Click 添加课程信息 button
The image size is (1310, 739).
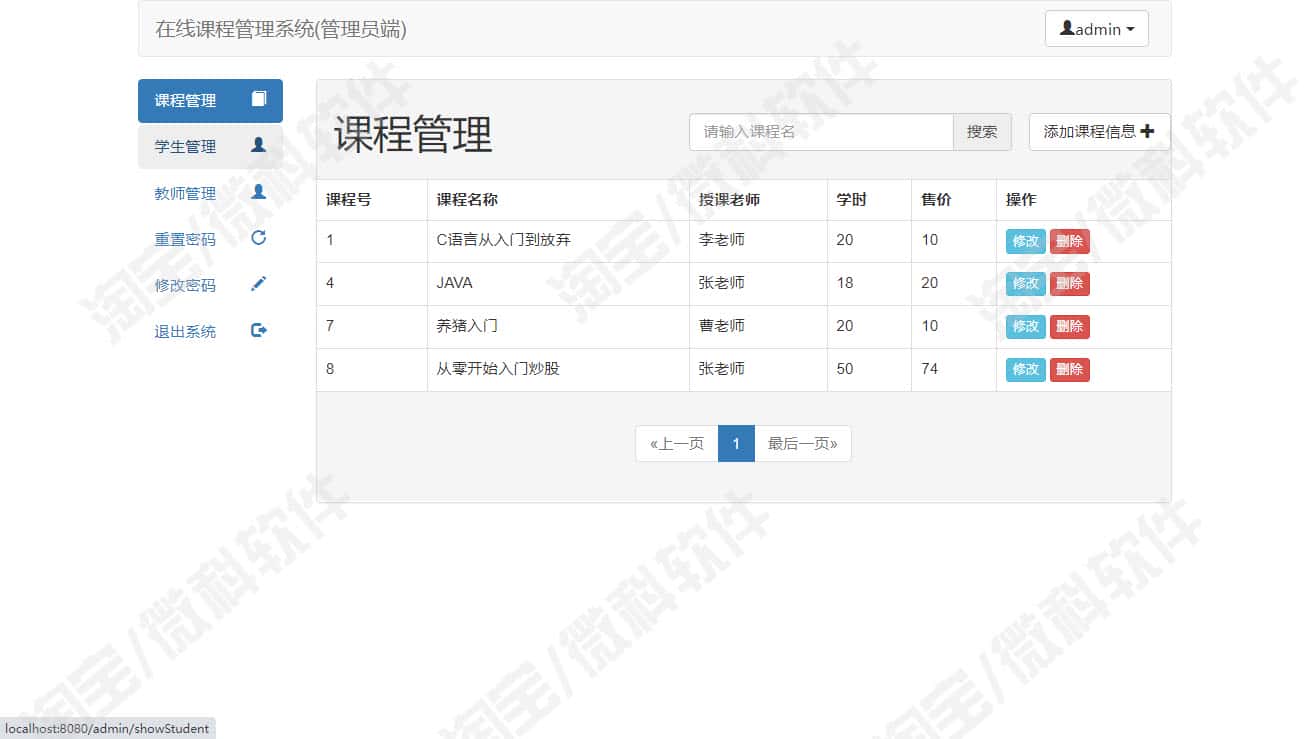pyautogui.click(x=1099, y=132)
